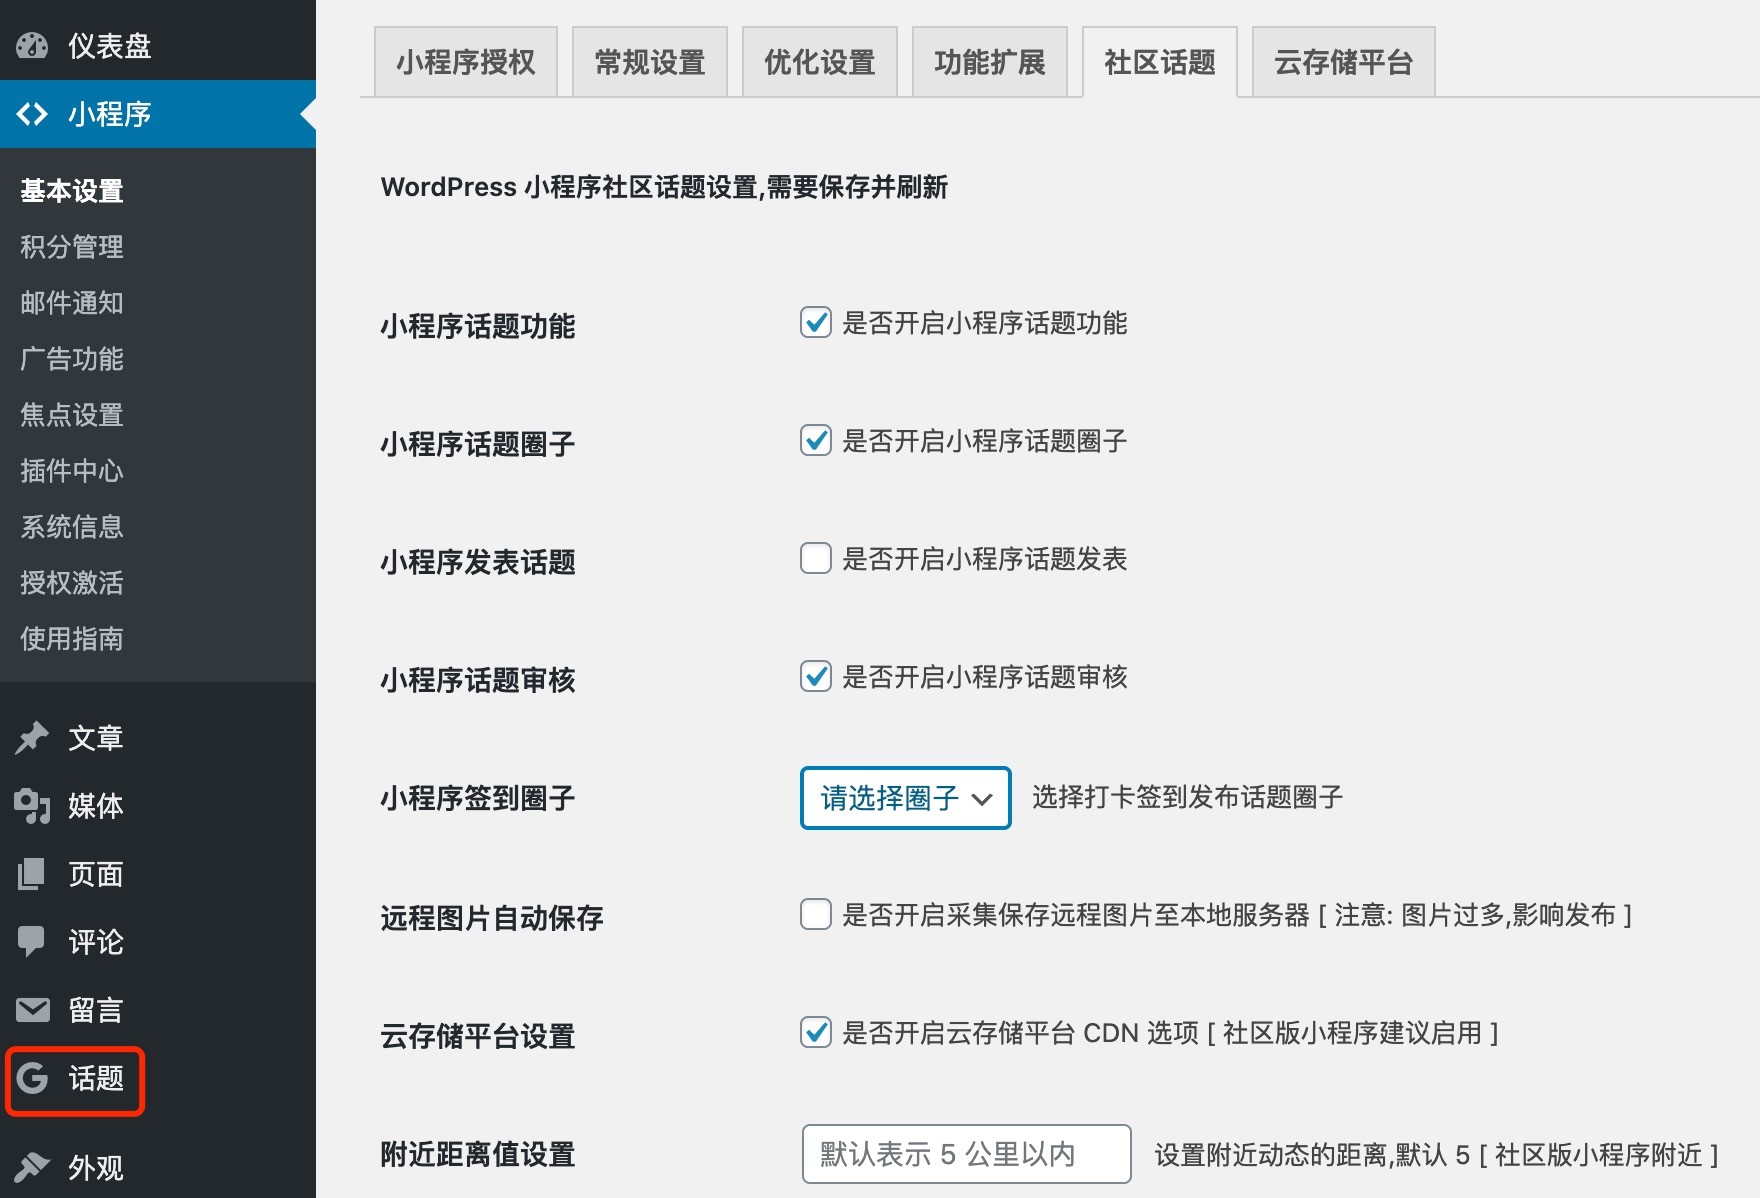Go to the 云存储平台 tab
The image size is (1760, 1198).
tap(1344, 62)
